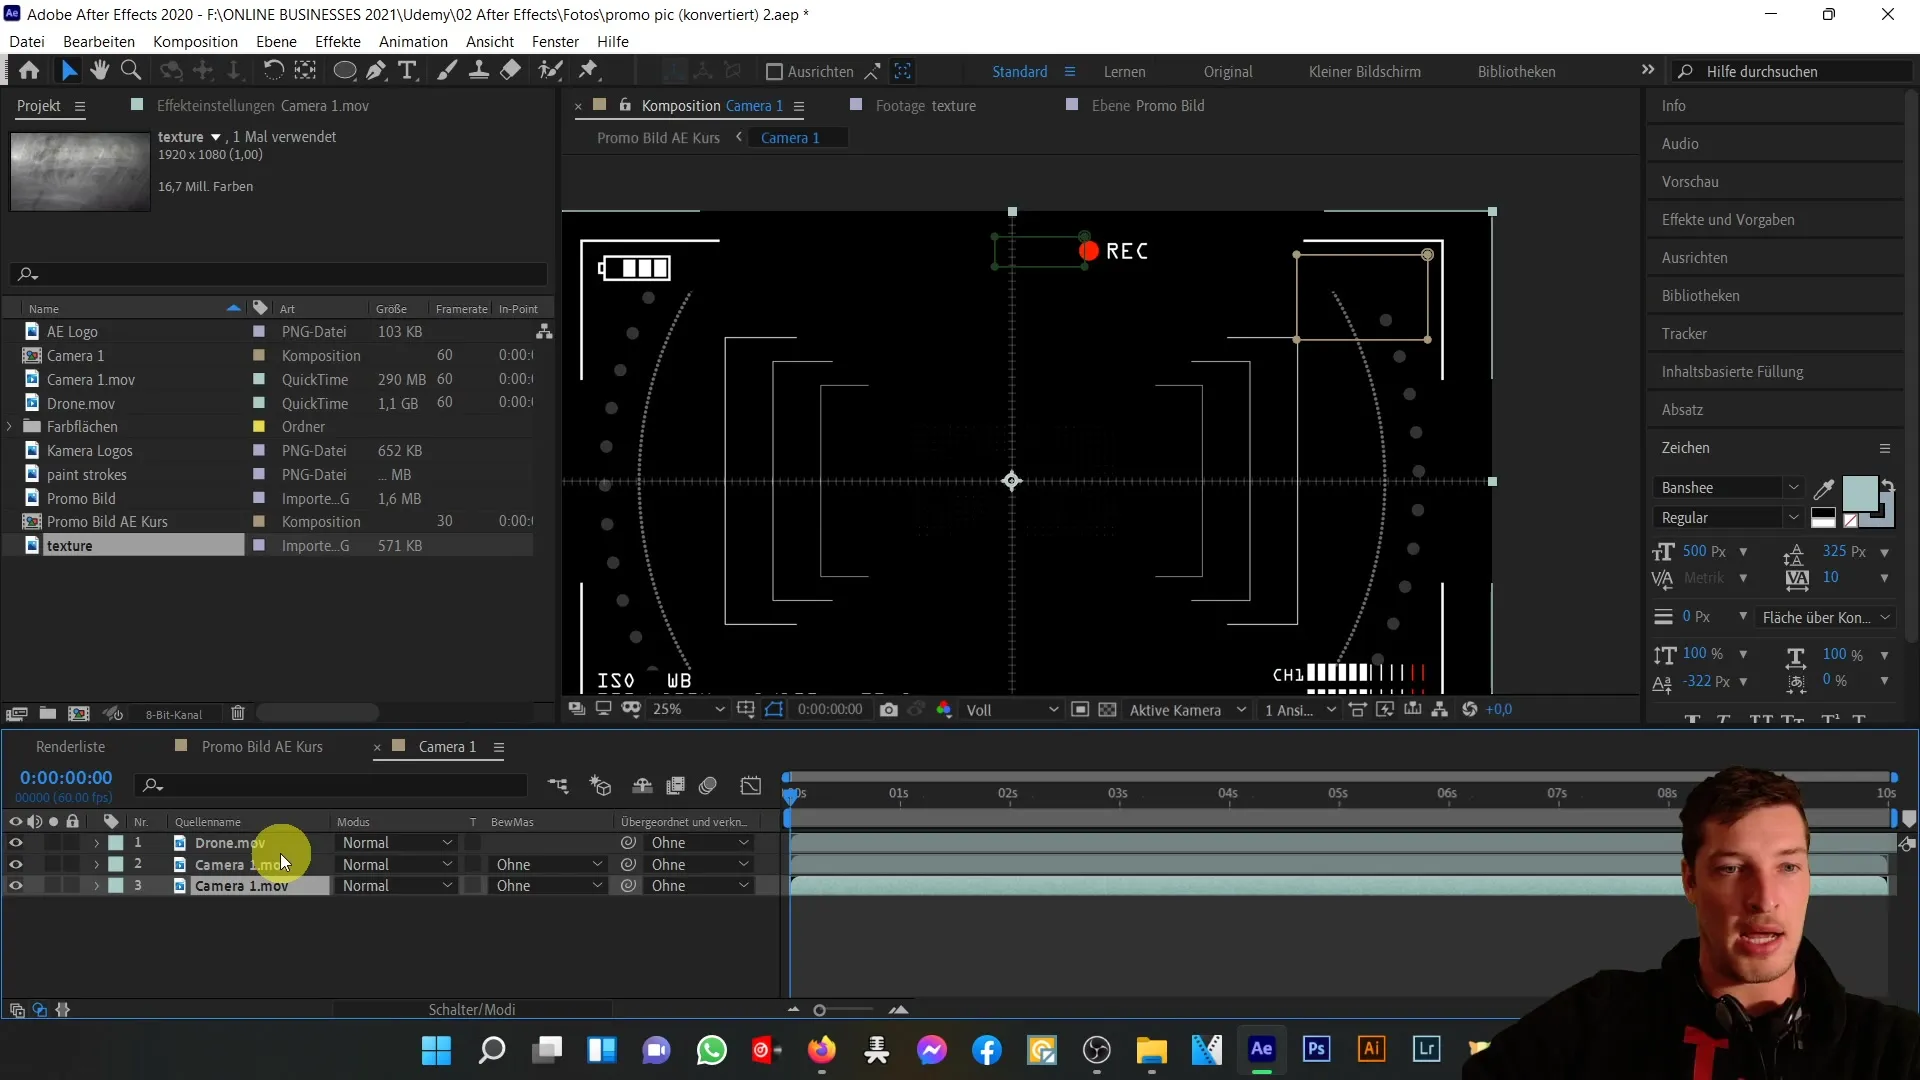Expand the Übergeordnet dropdown for Camera 1.mov

(x=699, y=865)
